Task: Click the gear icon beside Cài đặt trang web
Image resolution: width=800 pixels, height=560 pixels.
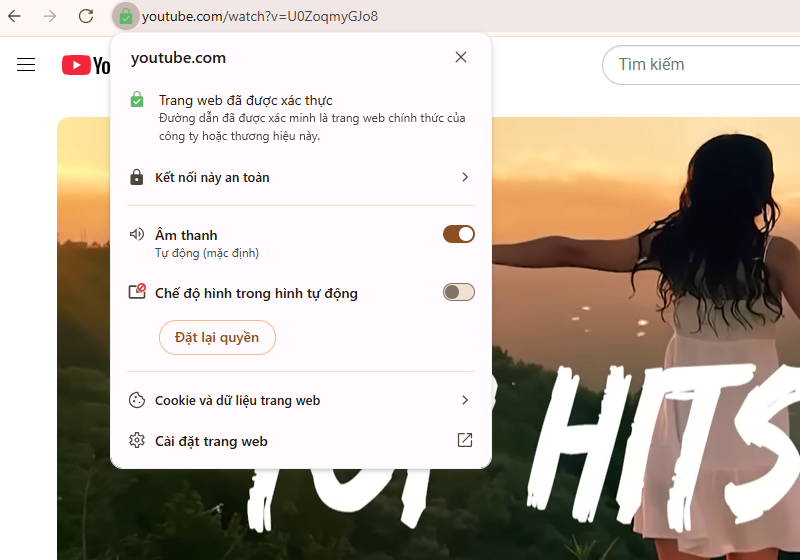Action: point(137,441)
